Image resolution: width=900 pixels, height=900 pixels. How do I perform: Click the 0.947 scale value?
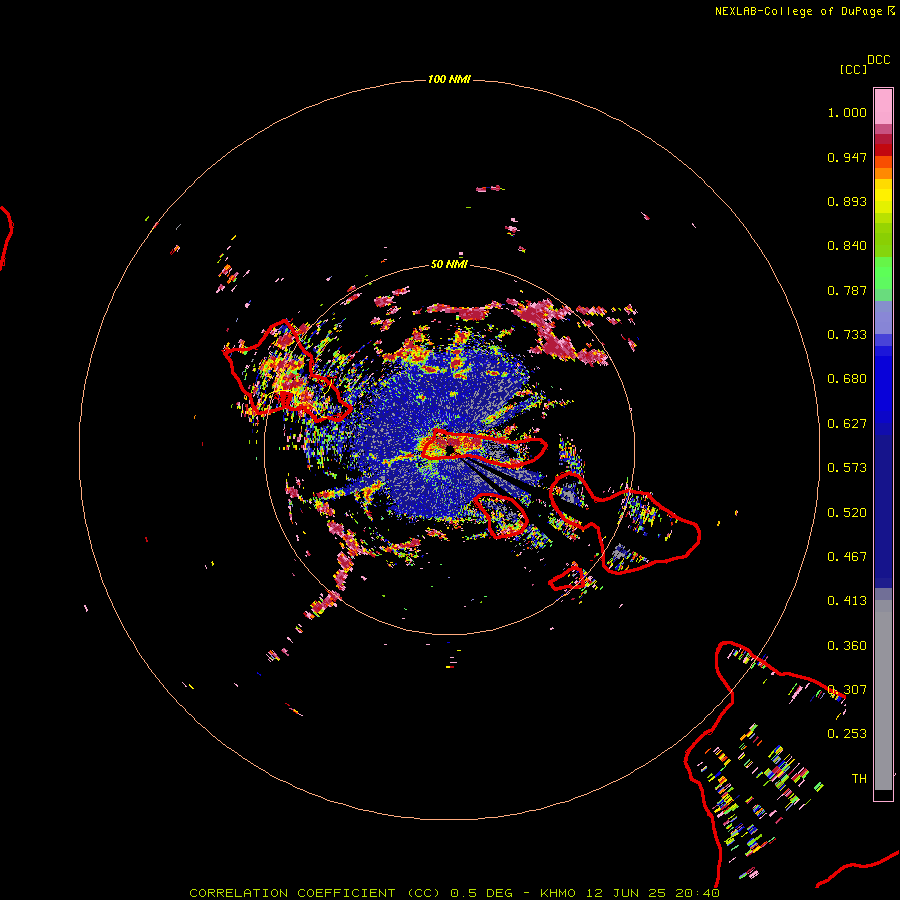point(847,157)
